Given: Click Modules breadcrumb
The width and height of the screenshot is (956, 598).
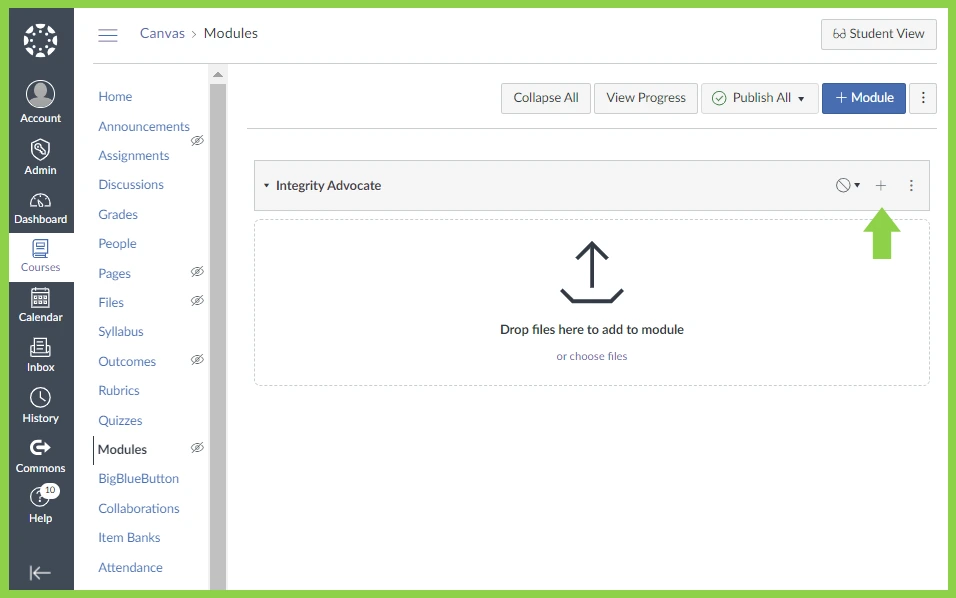Looking at the screenshot, I should [x=230, y=34].
